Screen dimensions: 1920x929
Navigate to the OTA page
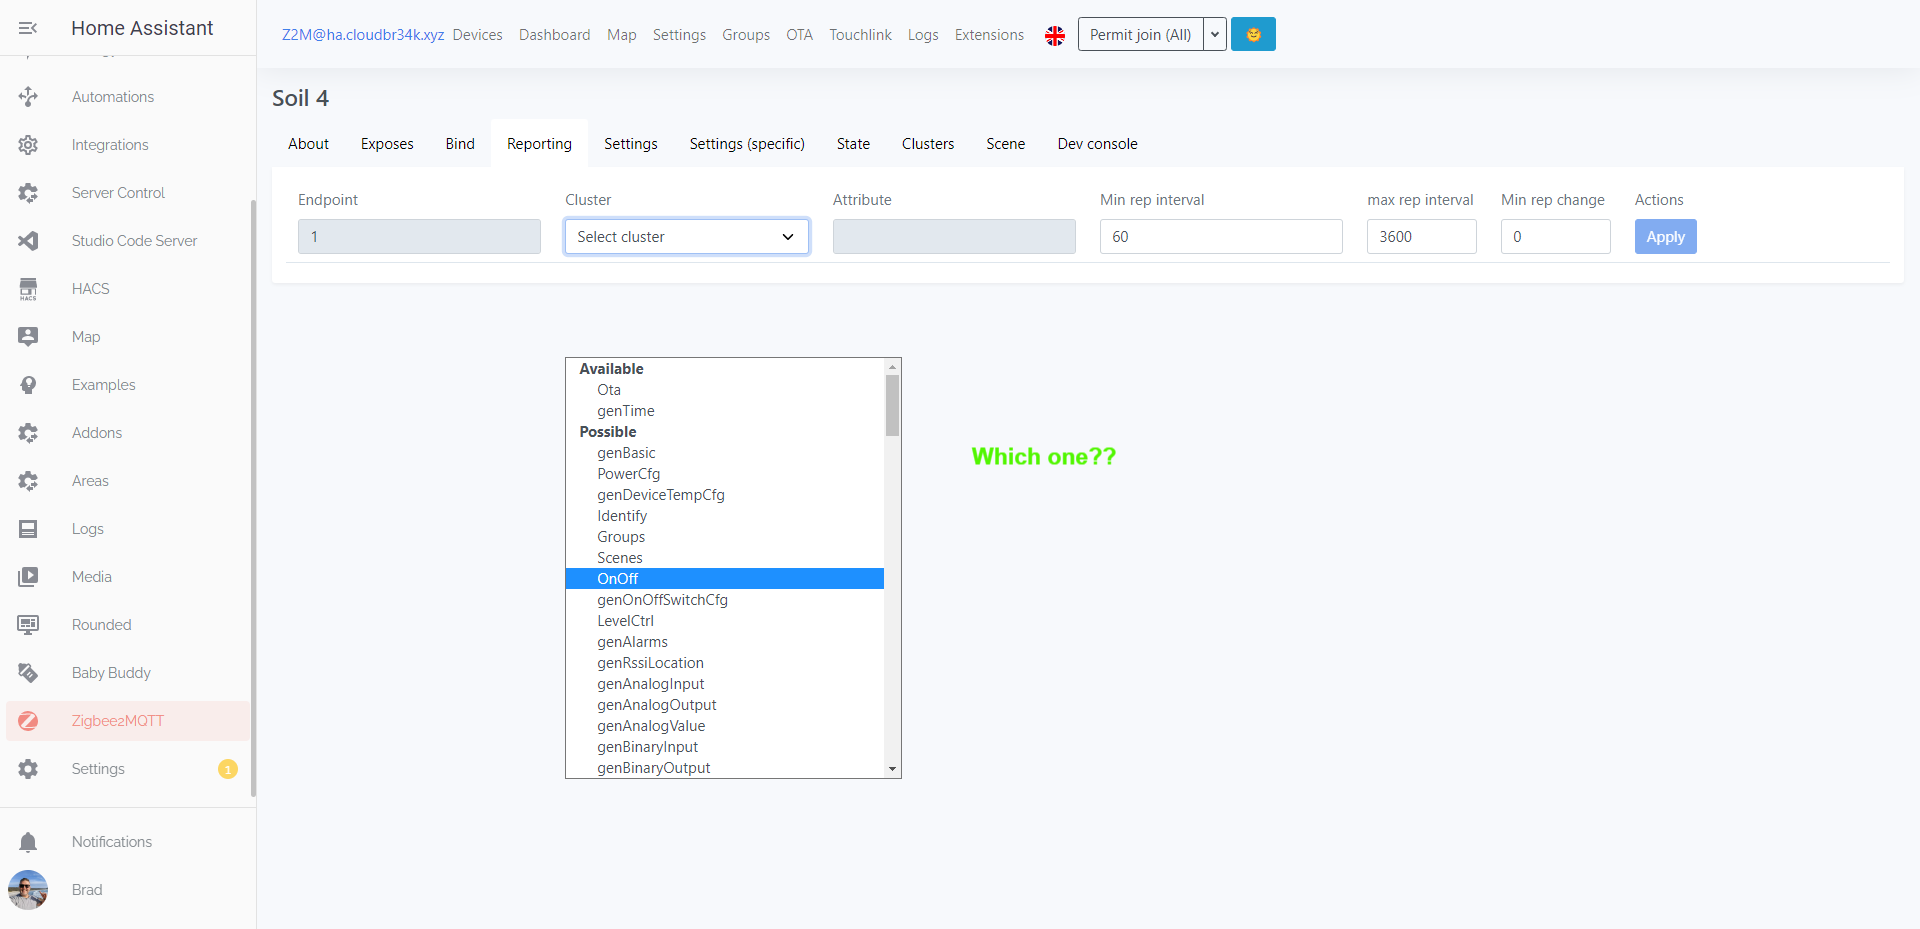pos(799,34)
